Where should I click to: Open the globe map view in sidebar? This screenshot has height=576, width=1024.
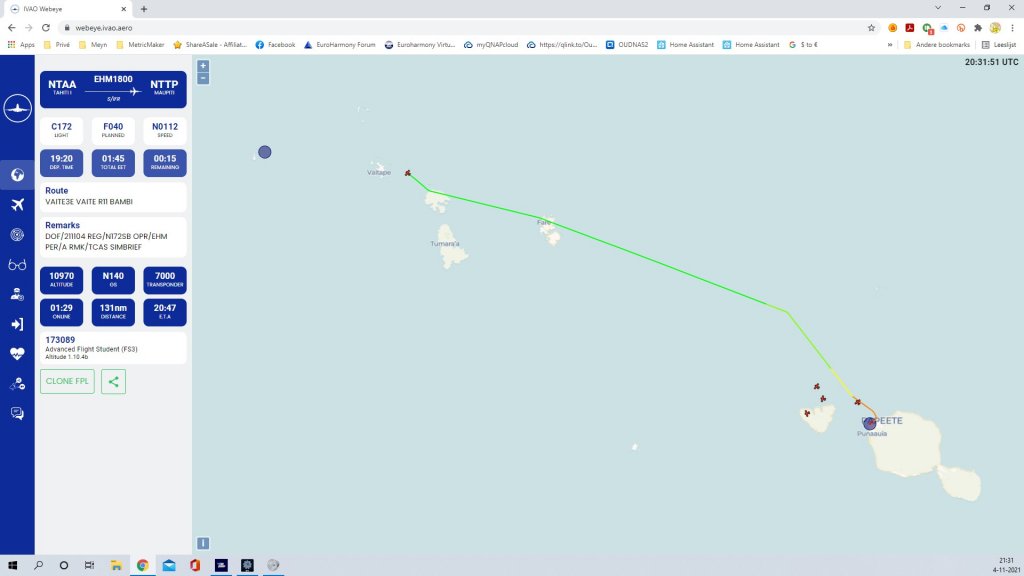(x=17, y=175)
